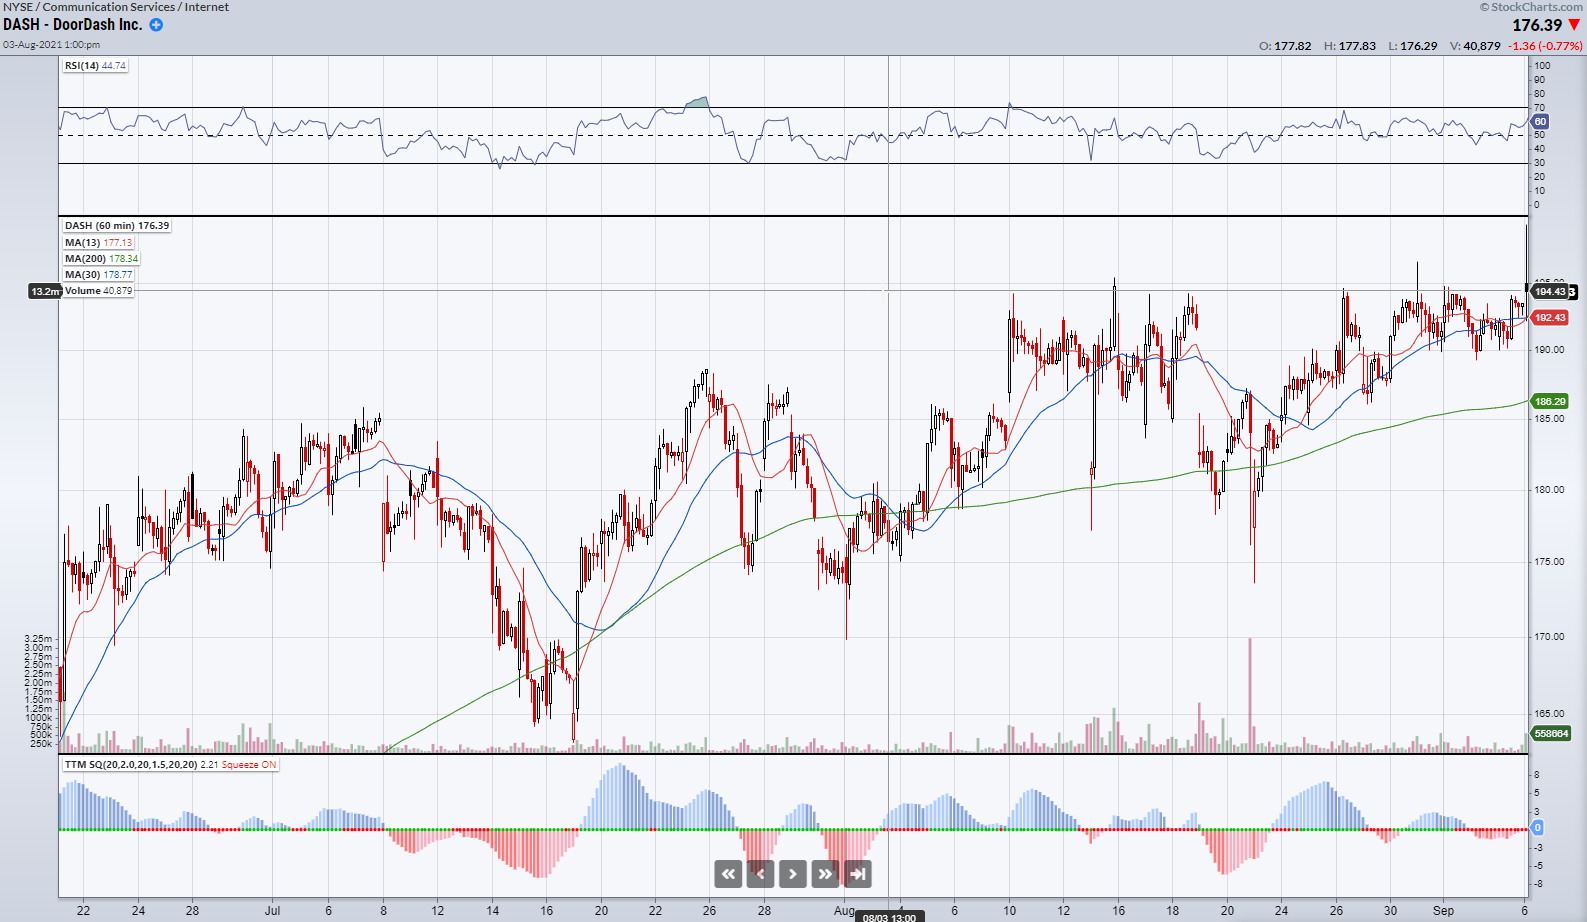The height and width of the screenshot is (922, 1587).
Task: Click the blue plus icon beside DoorDash Inc.
Action: 156,25
